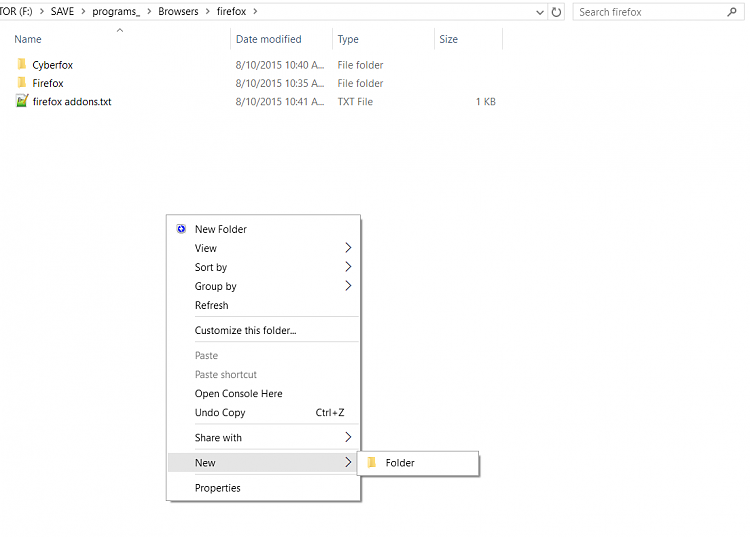
Task: Expand the Share with submenu arrow
Action: click(348, 437)
